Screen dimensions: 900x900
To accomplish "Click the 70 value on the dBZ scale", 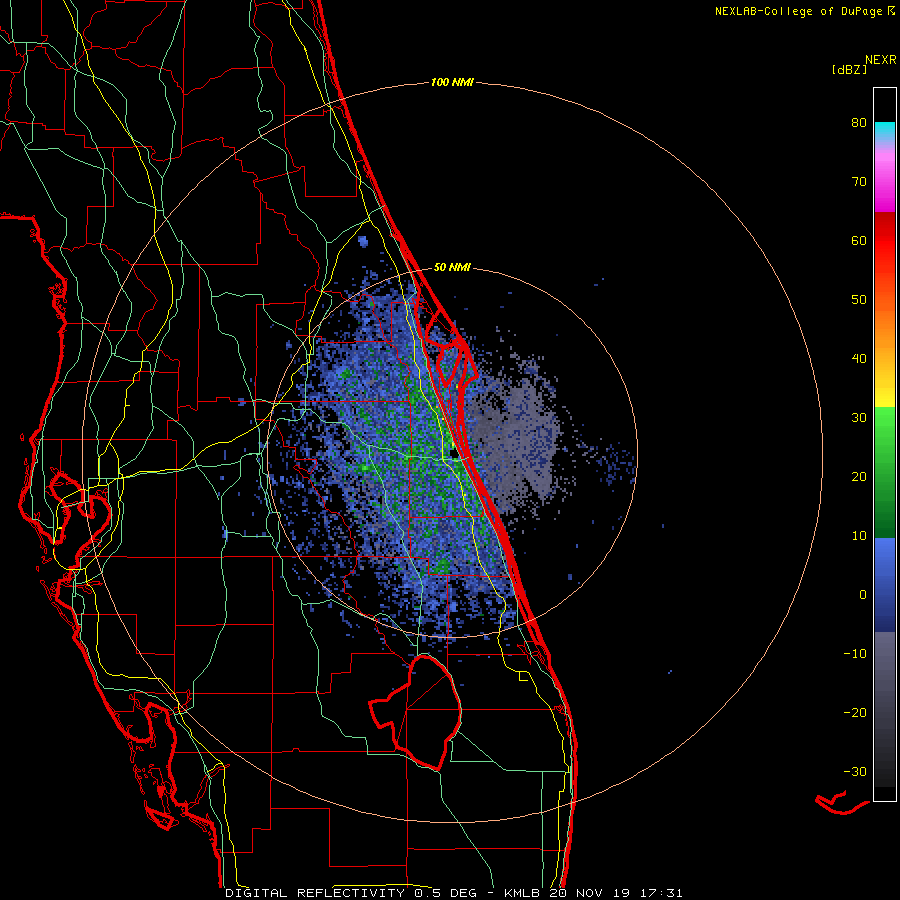I will coord(859,182).
